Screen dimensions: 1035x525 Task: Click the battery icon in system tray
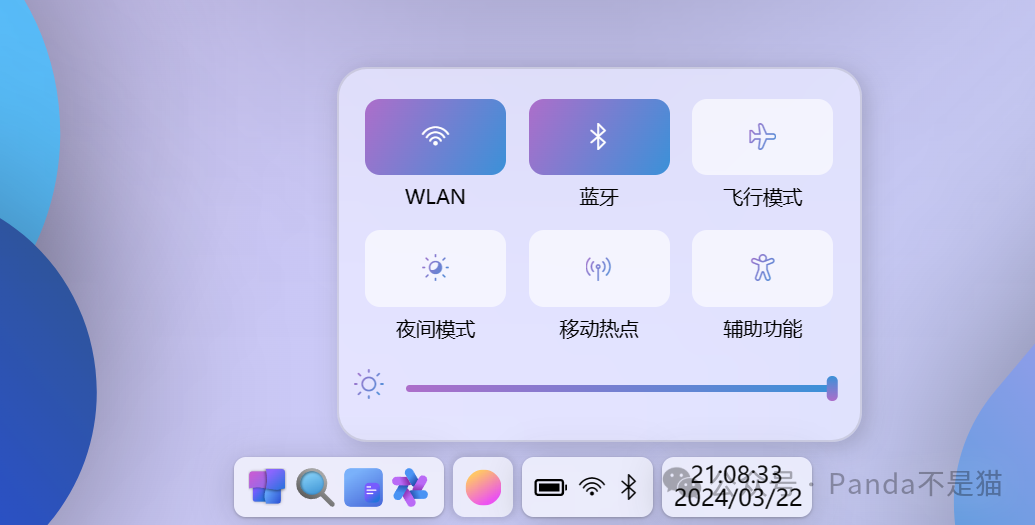551,487
